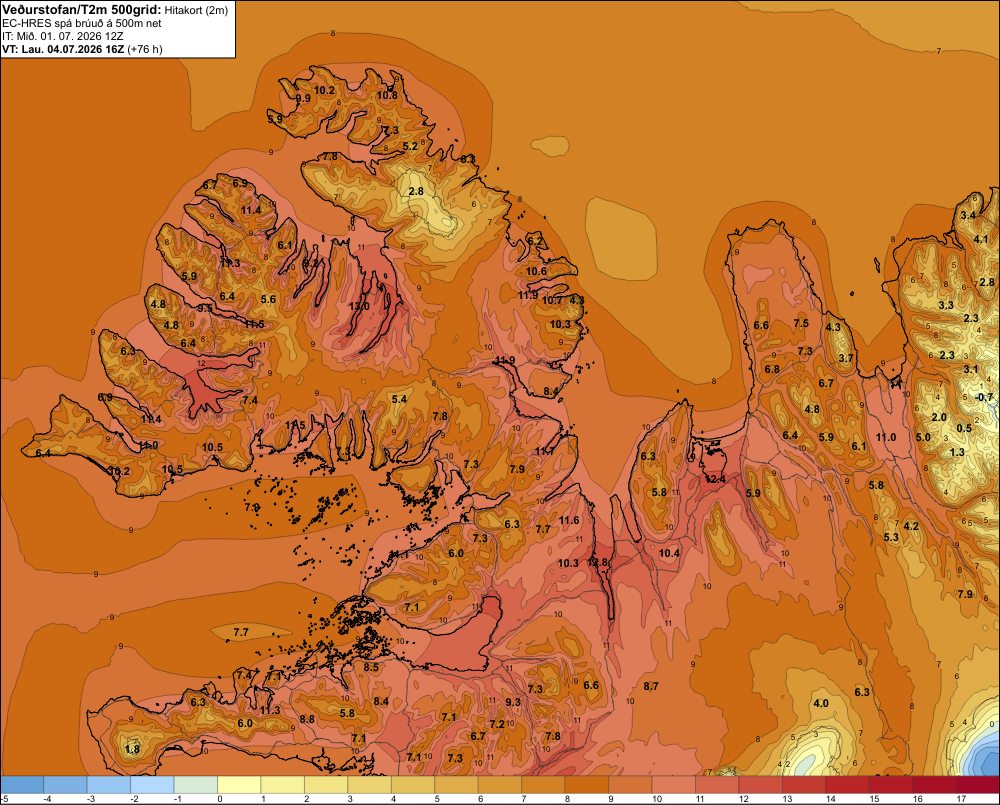Viewport: 1000px width, 805px height.
Task: Select the pale green swatch between -1 and 0
Action: [196, 785]
